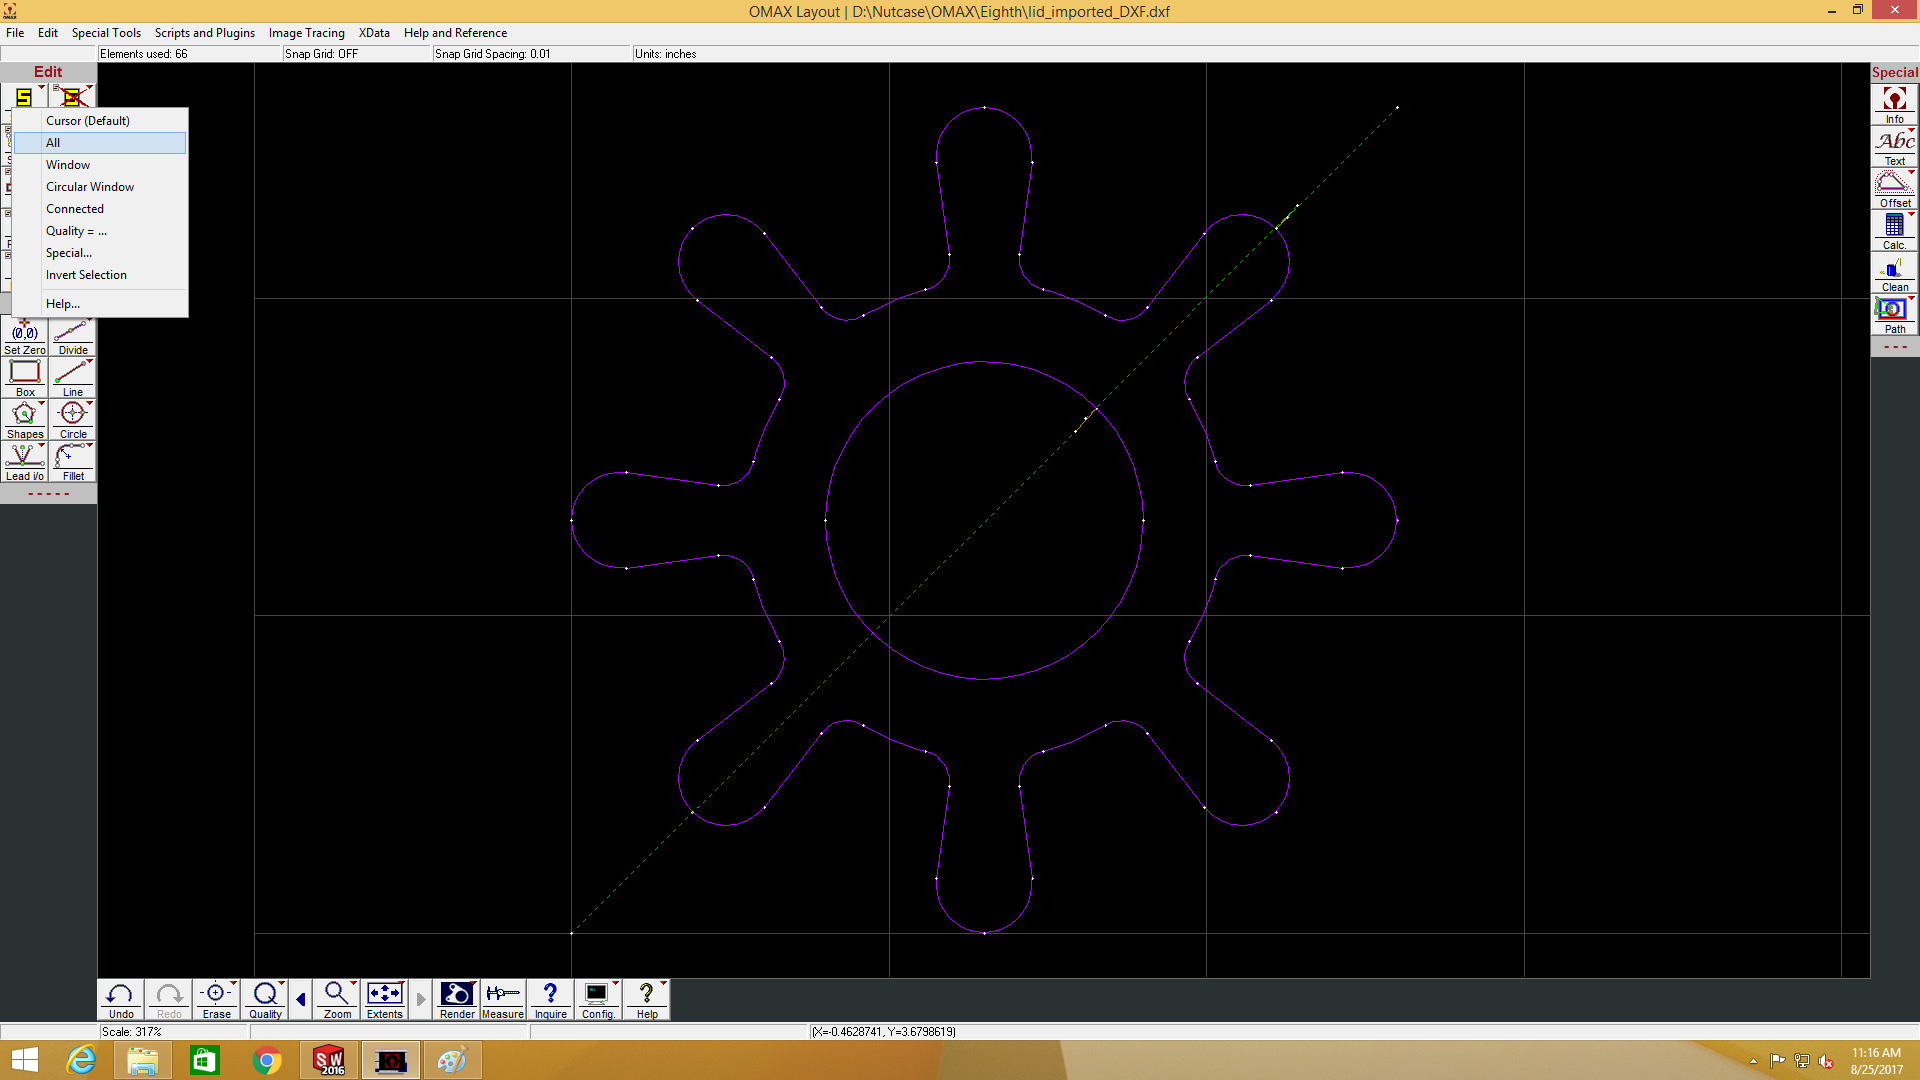This screenshot has width=1920, height=1080.
Task: Select the Measure tool
Action: (502, 998)
